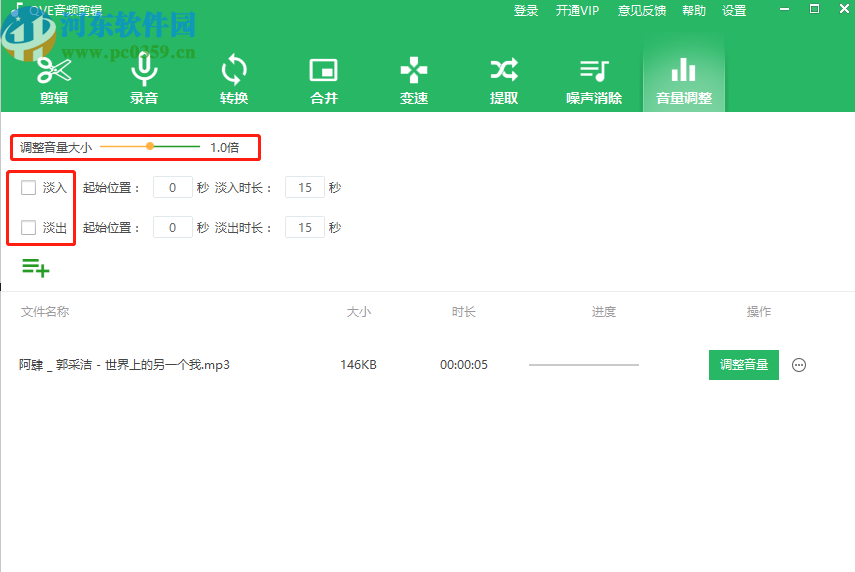Click 登录 login link

[x=526, y=11]
